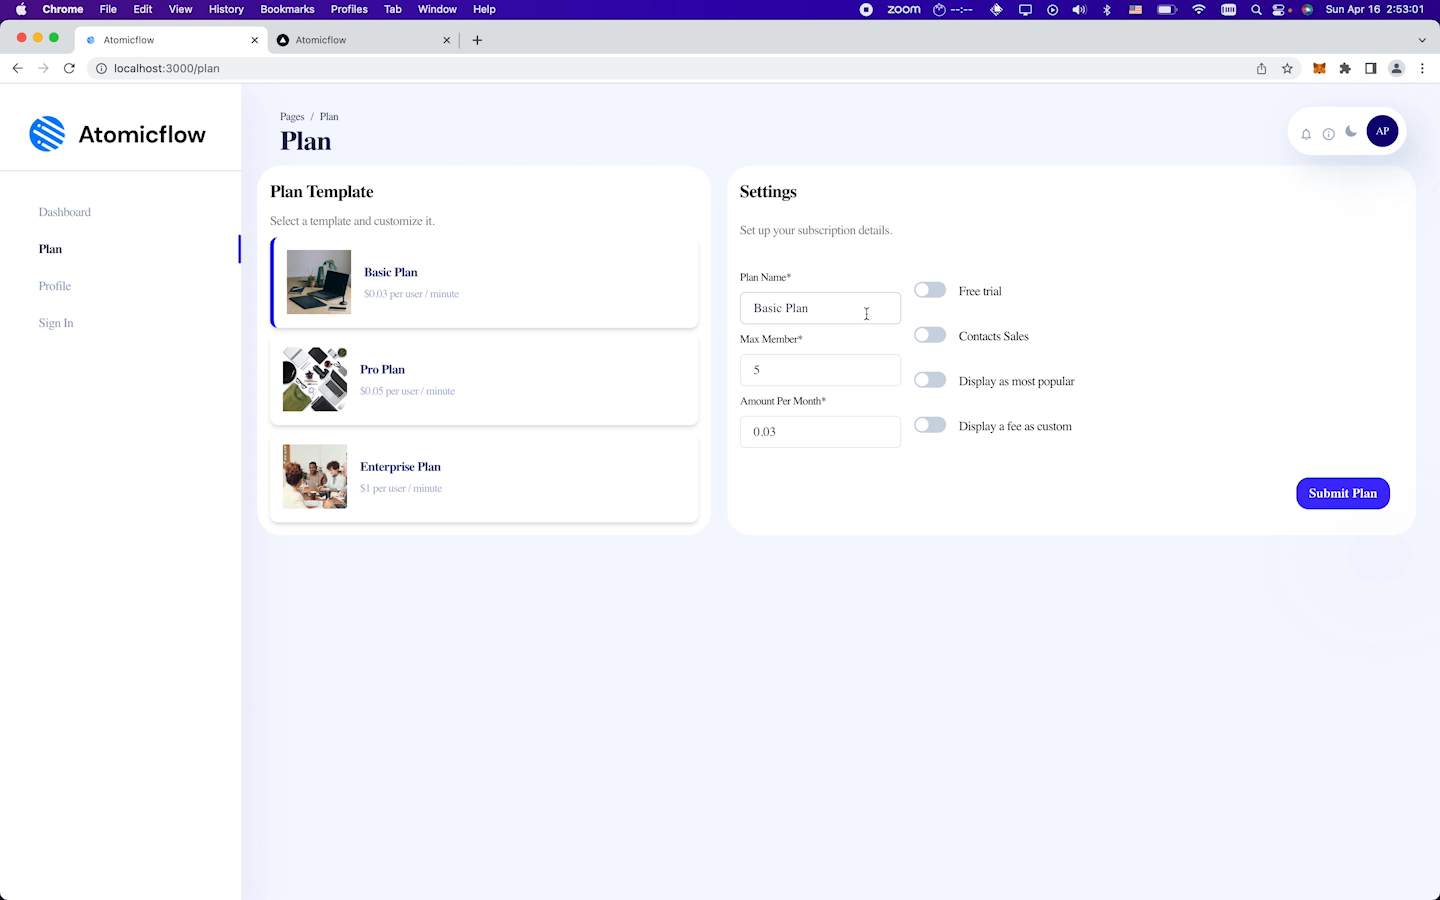
Task: Click the date and time in menu bar
Action: 1374,9
